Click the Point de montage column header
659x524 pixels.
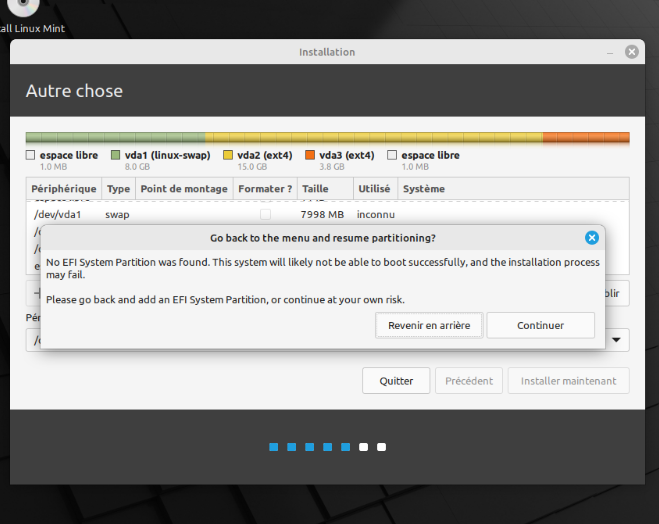click(x=184, y=189)
